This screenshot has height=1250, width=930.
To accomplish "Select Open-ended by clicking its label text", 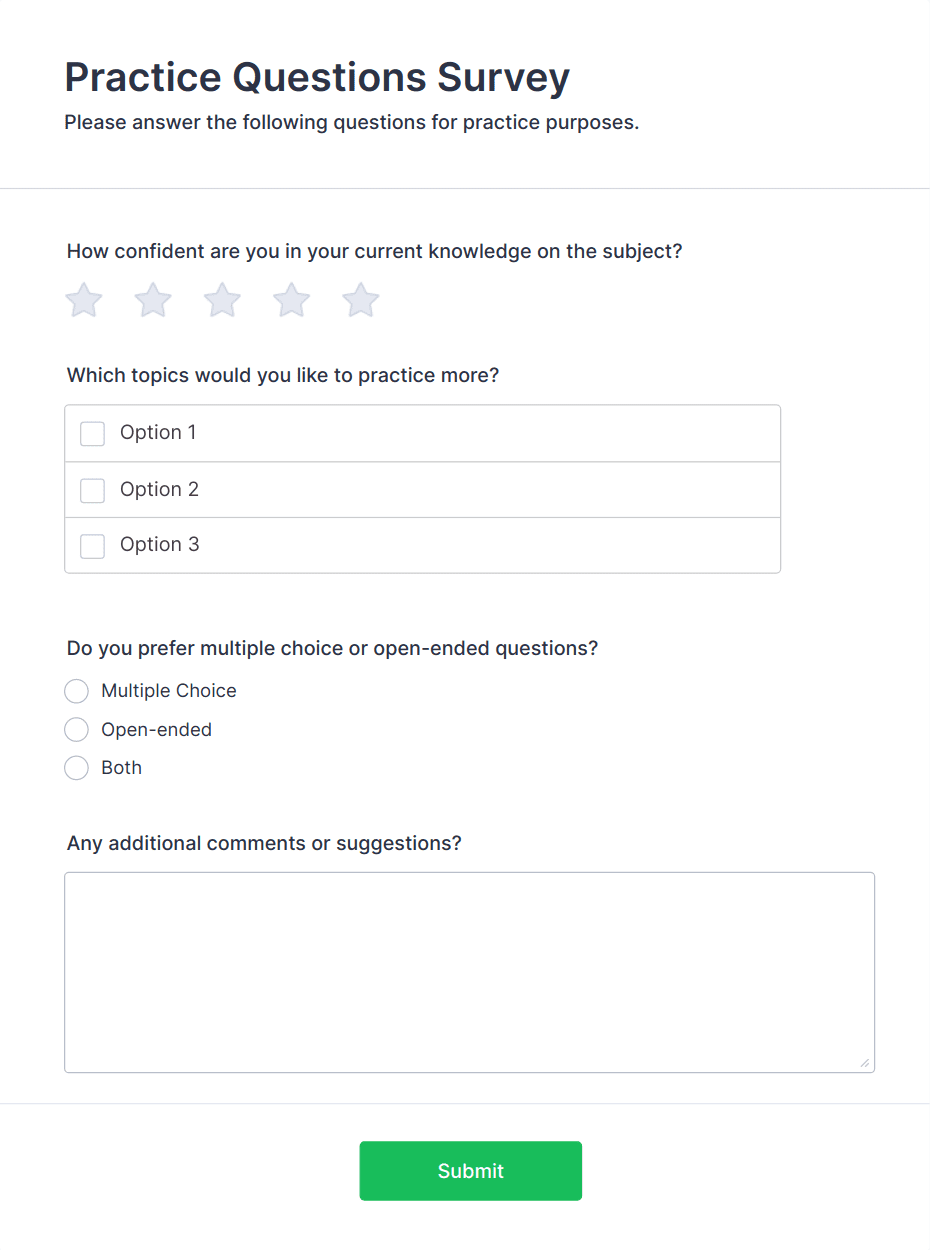I will point(156,729).
